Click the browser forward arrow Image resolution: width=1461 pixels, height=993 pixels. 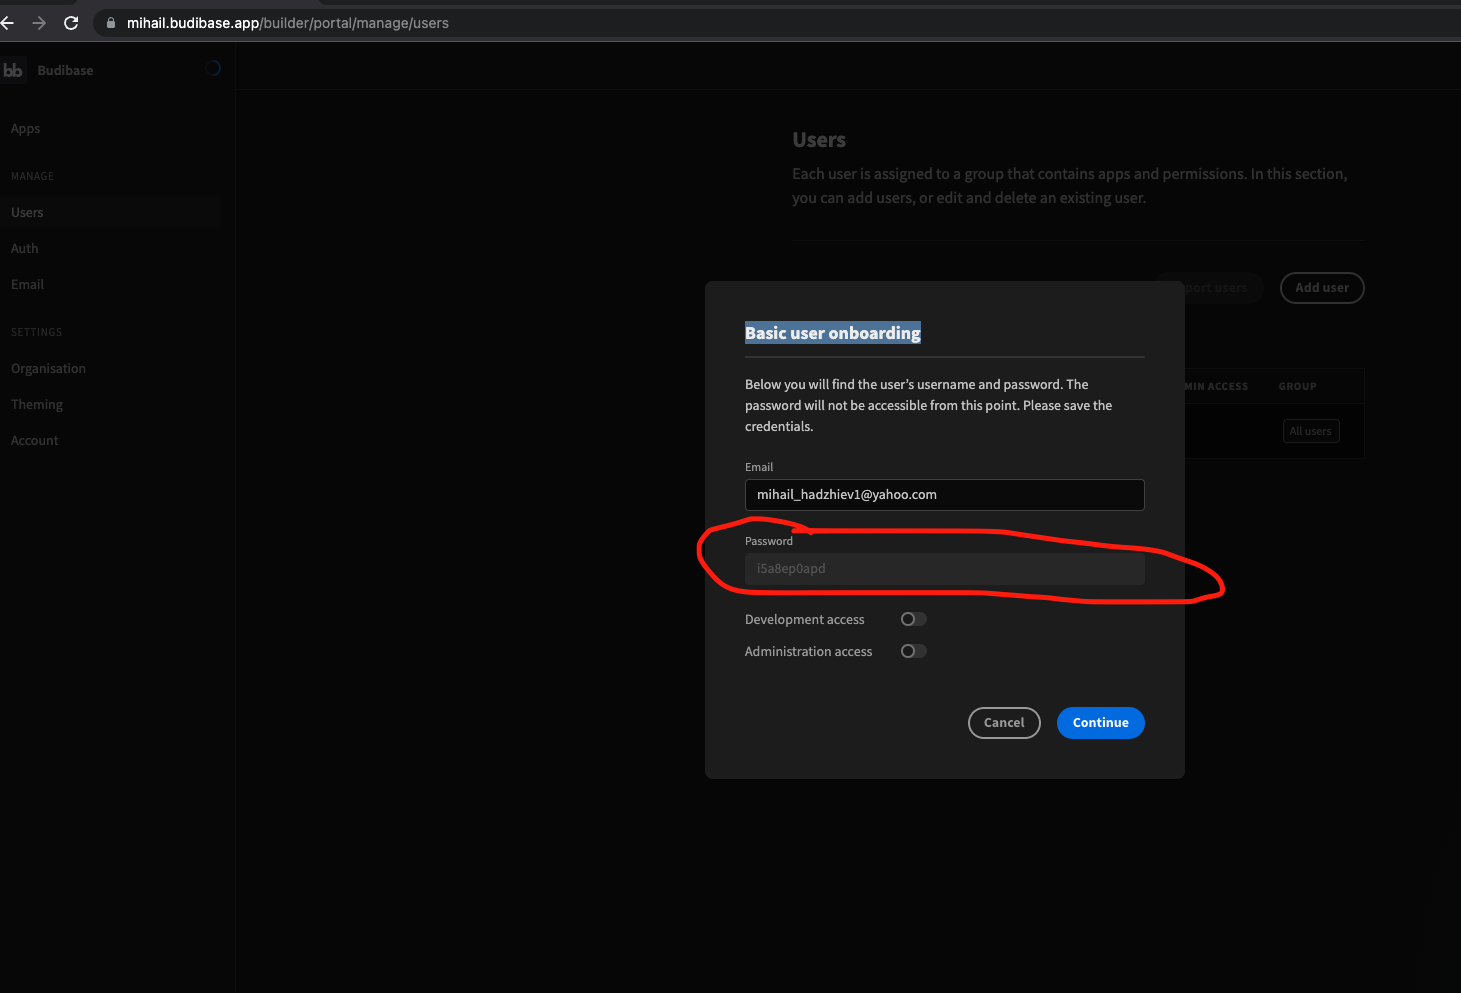point(39,22)
